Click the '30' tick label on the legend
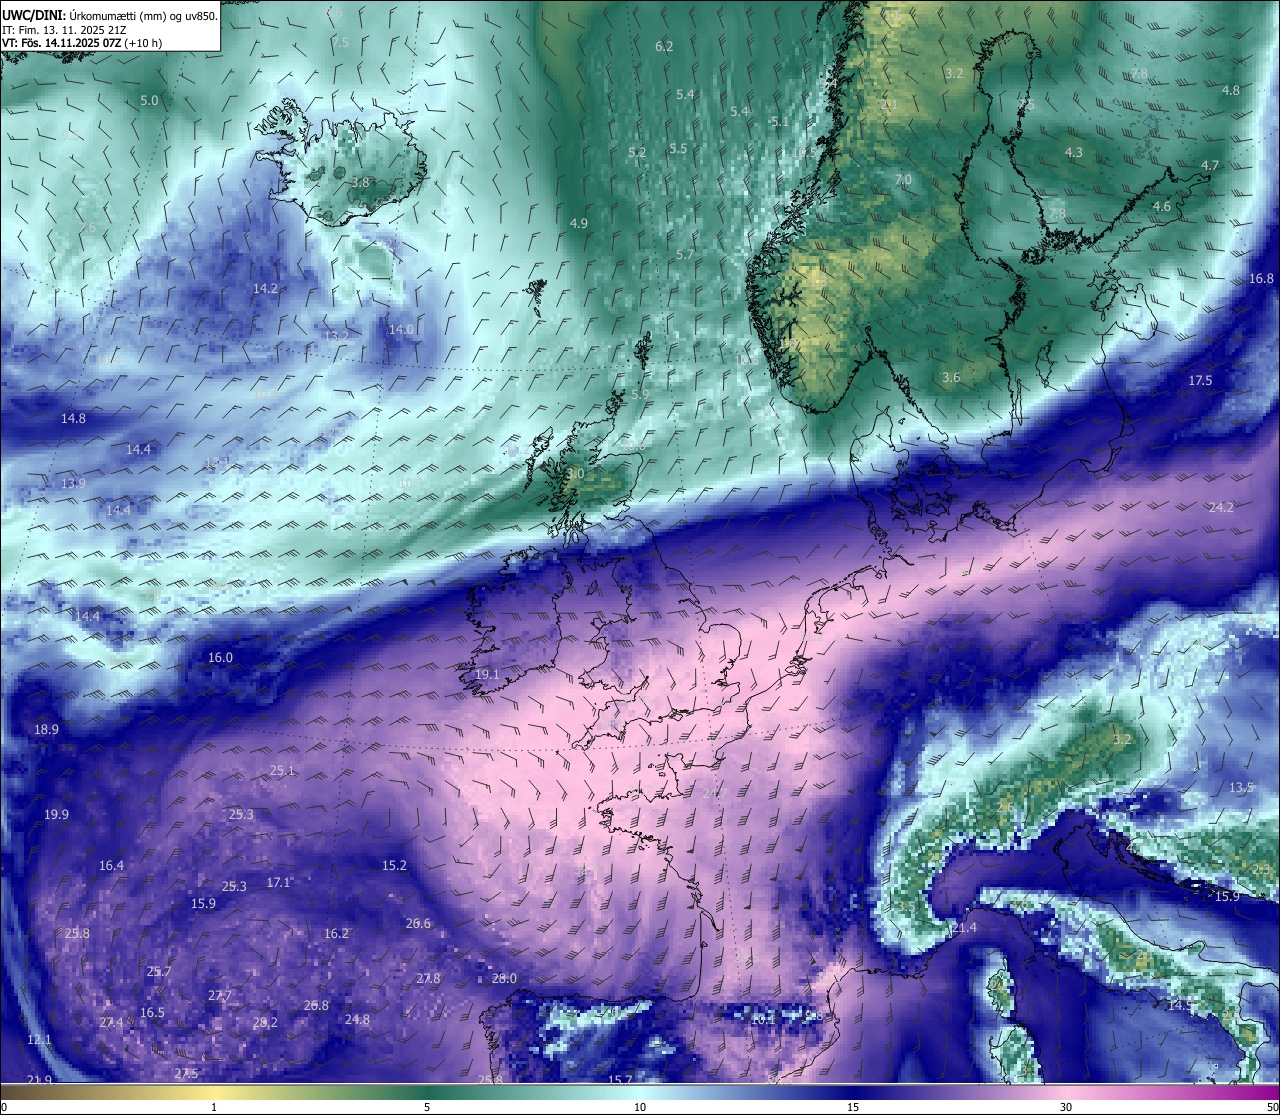 click(x=1066, y=1107)
